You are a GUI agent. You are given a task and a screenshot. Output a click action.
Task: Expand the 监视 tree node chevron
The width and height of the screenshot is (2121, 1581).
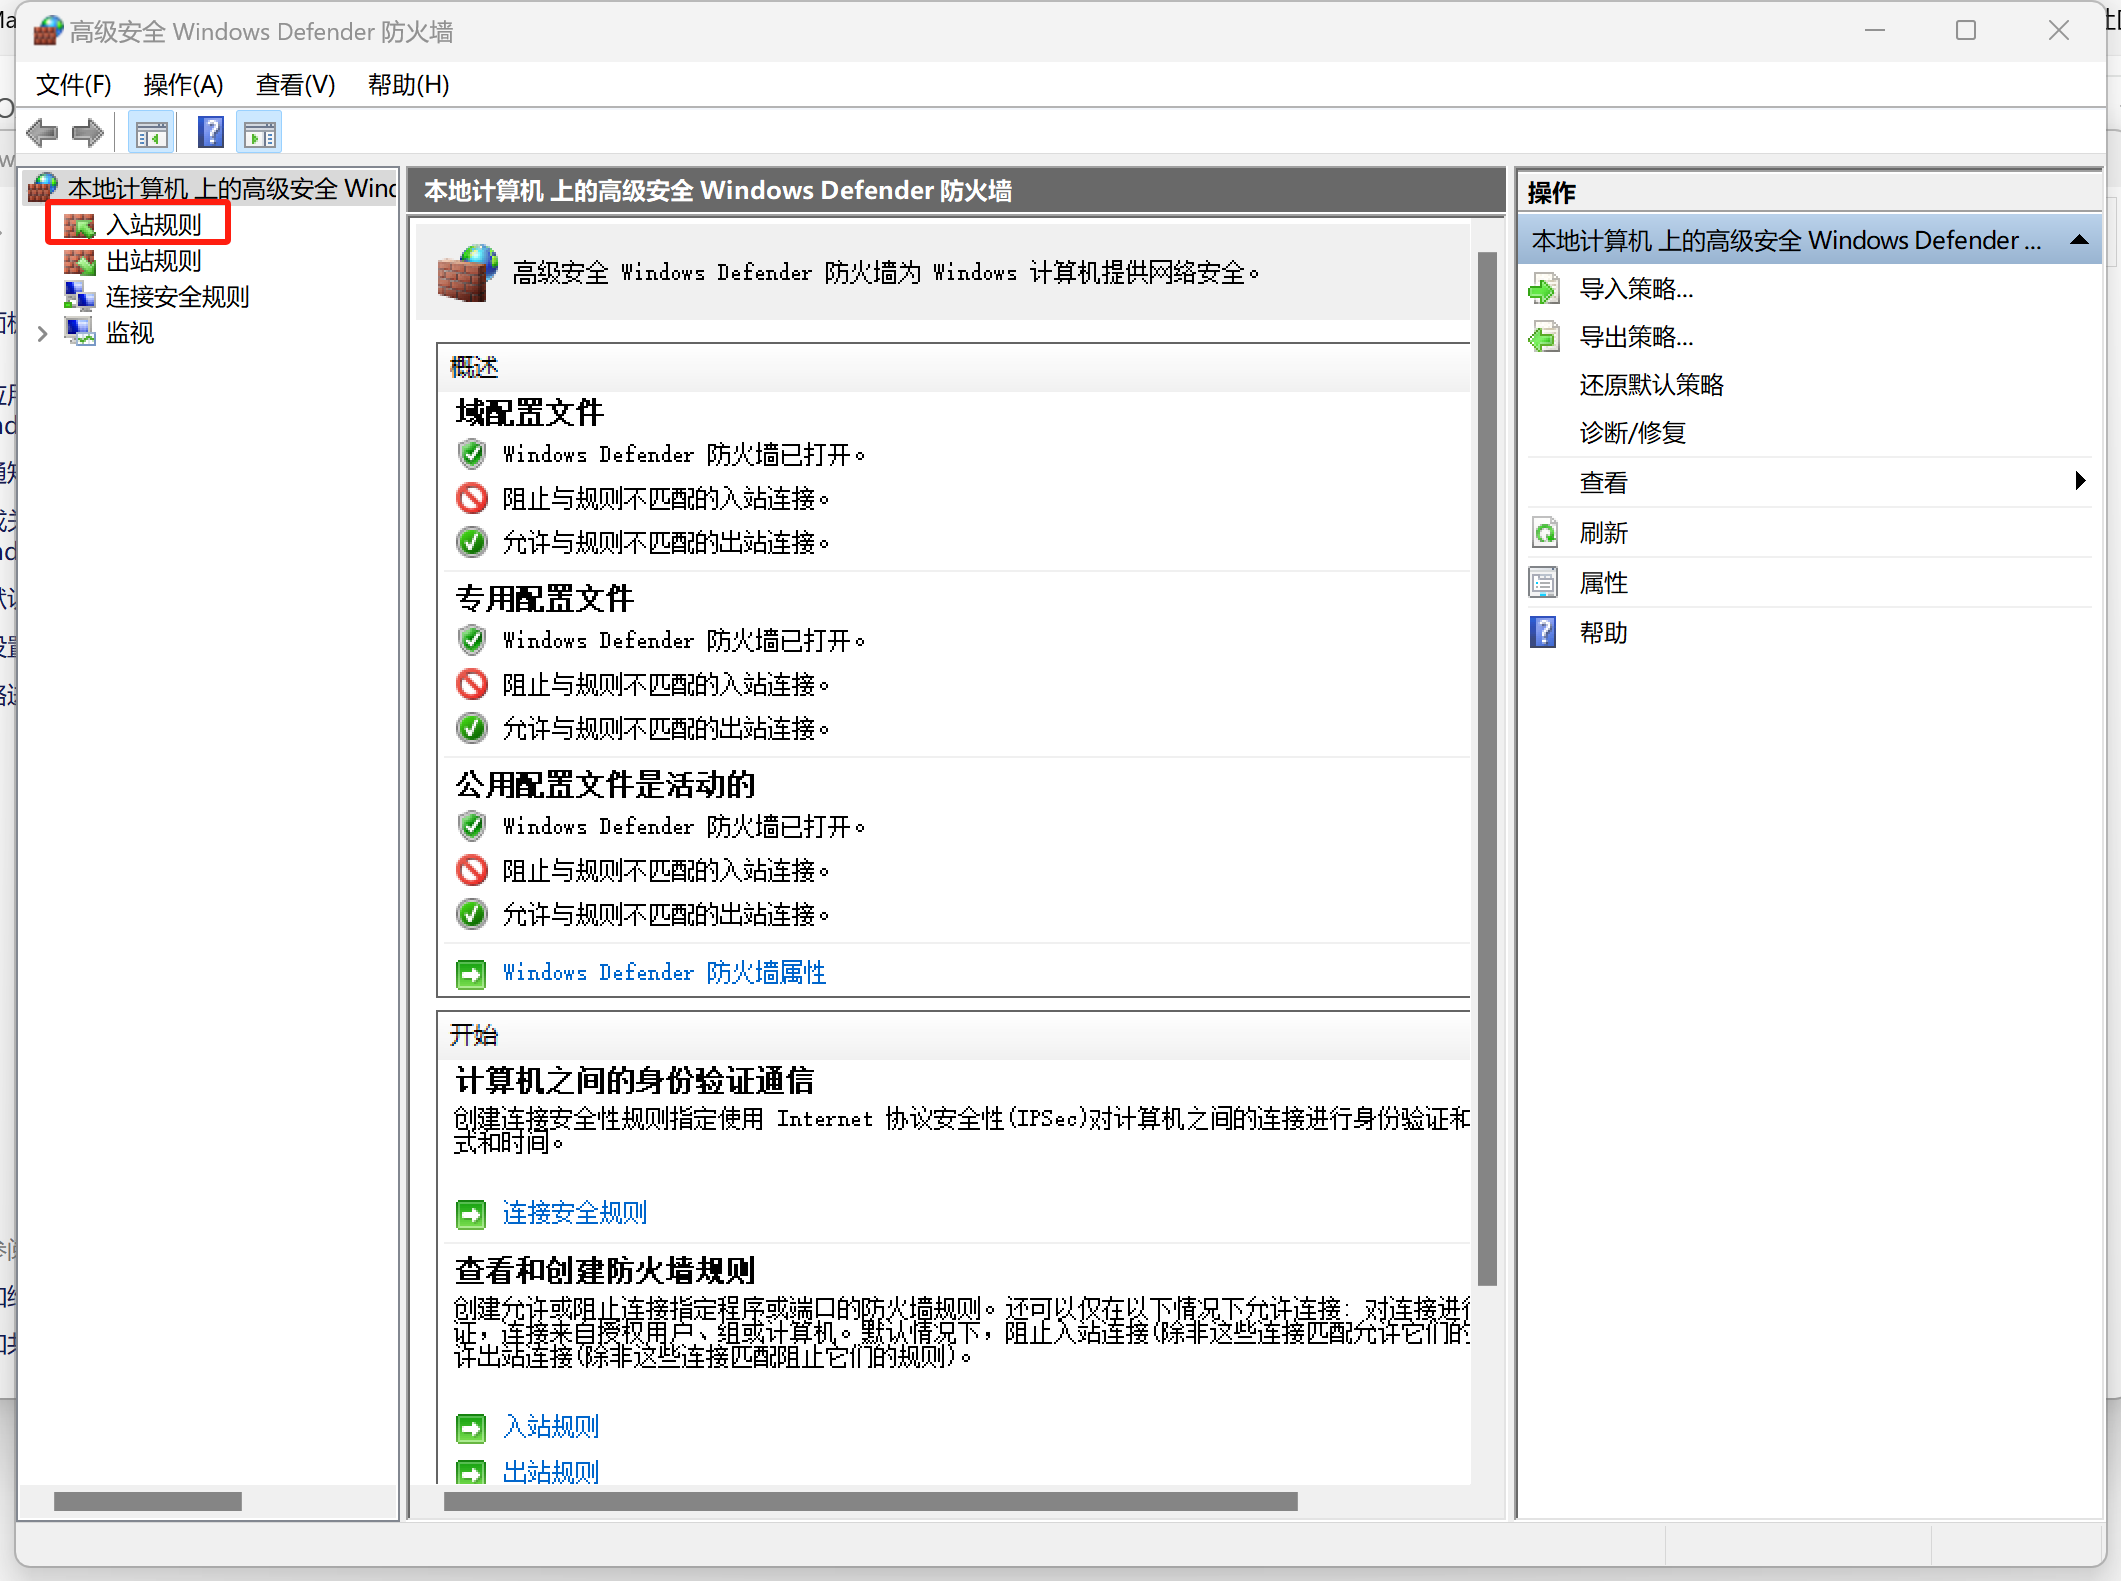point(42,334)
